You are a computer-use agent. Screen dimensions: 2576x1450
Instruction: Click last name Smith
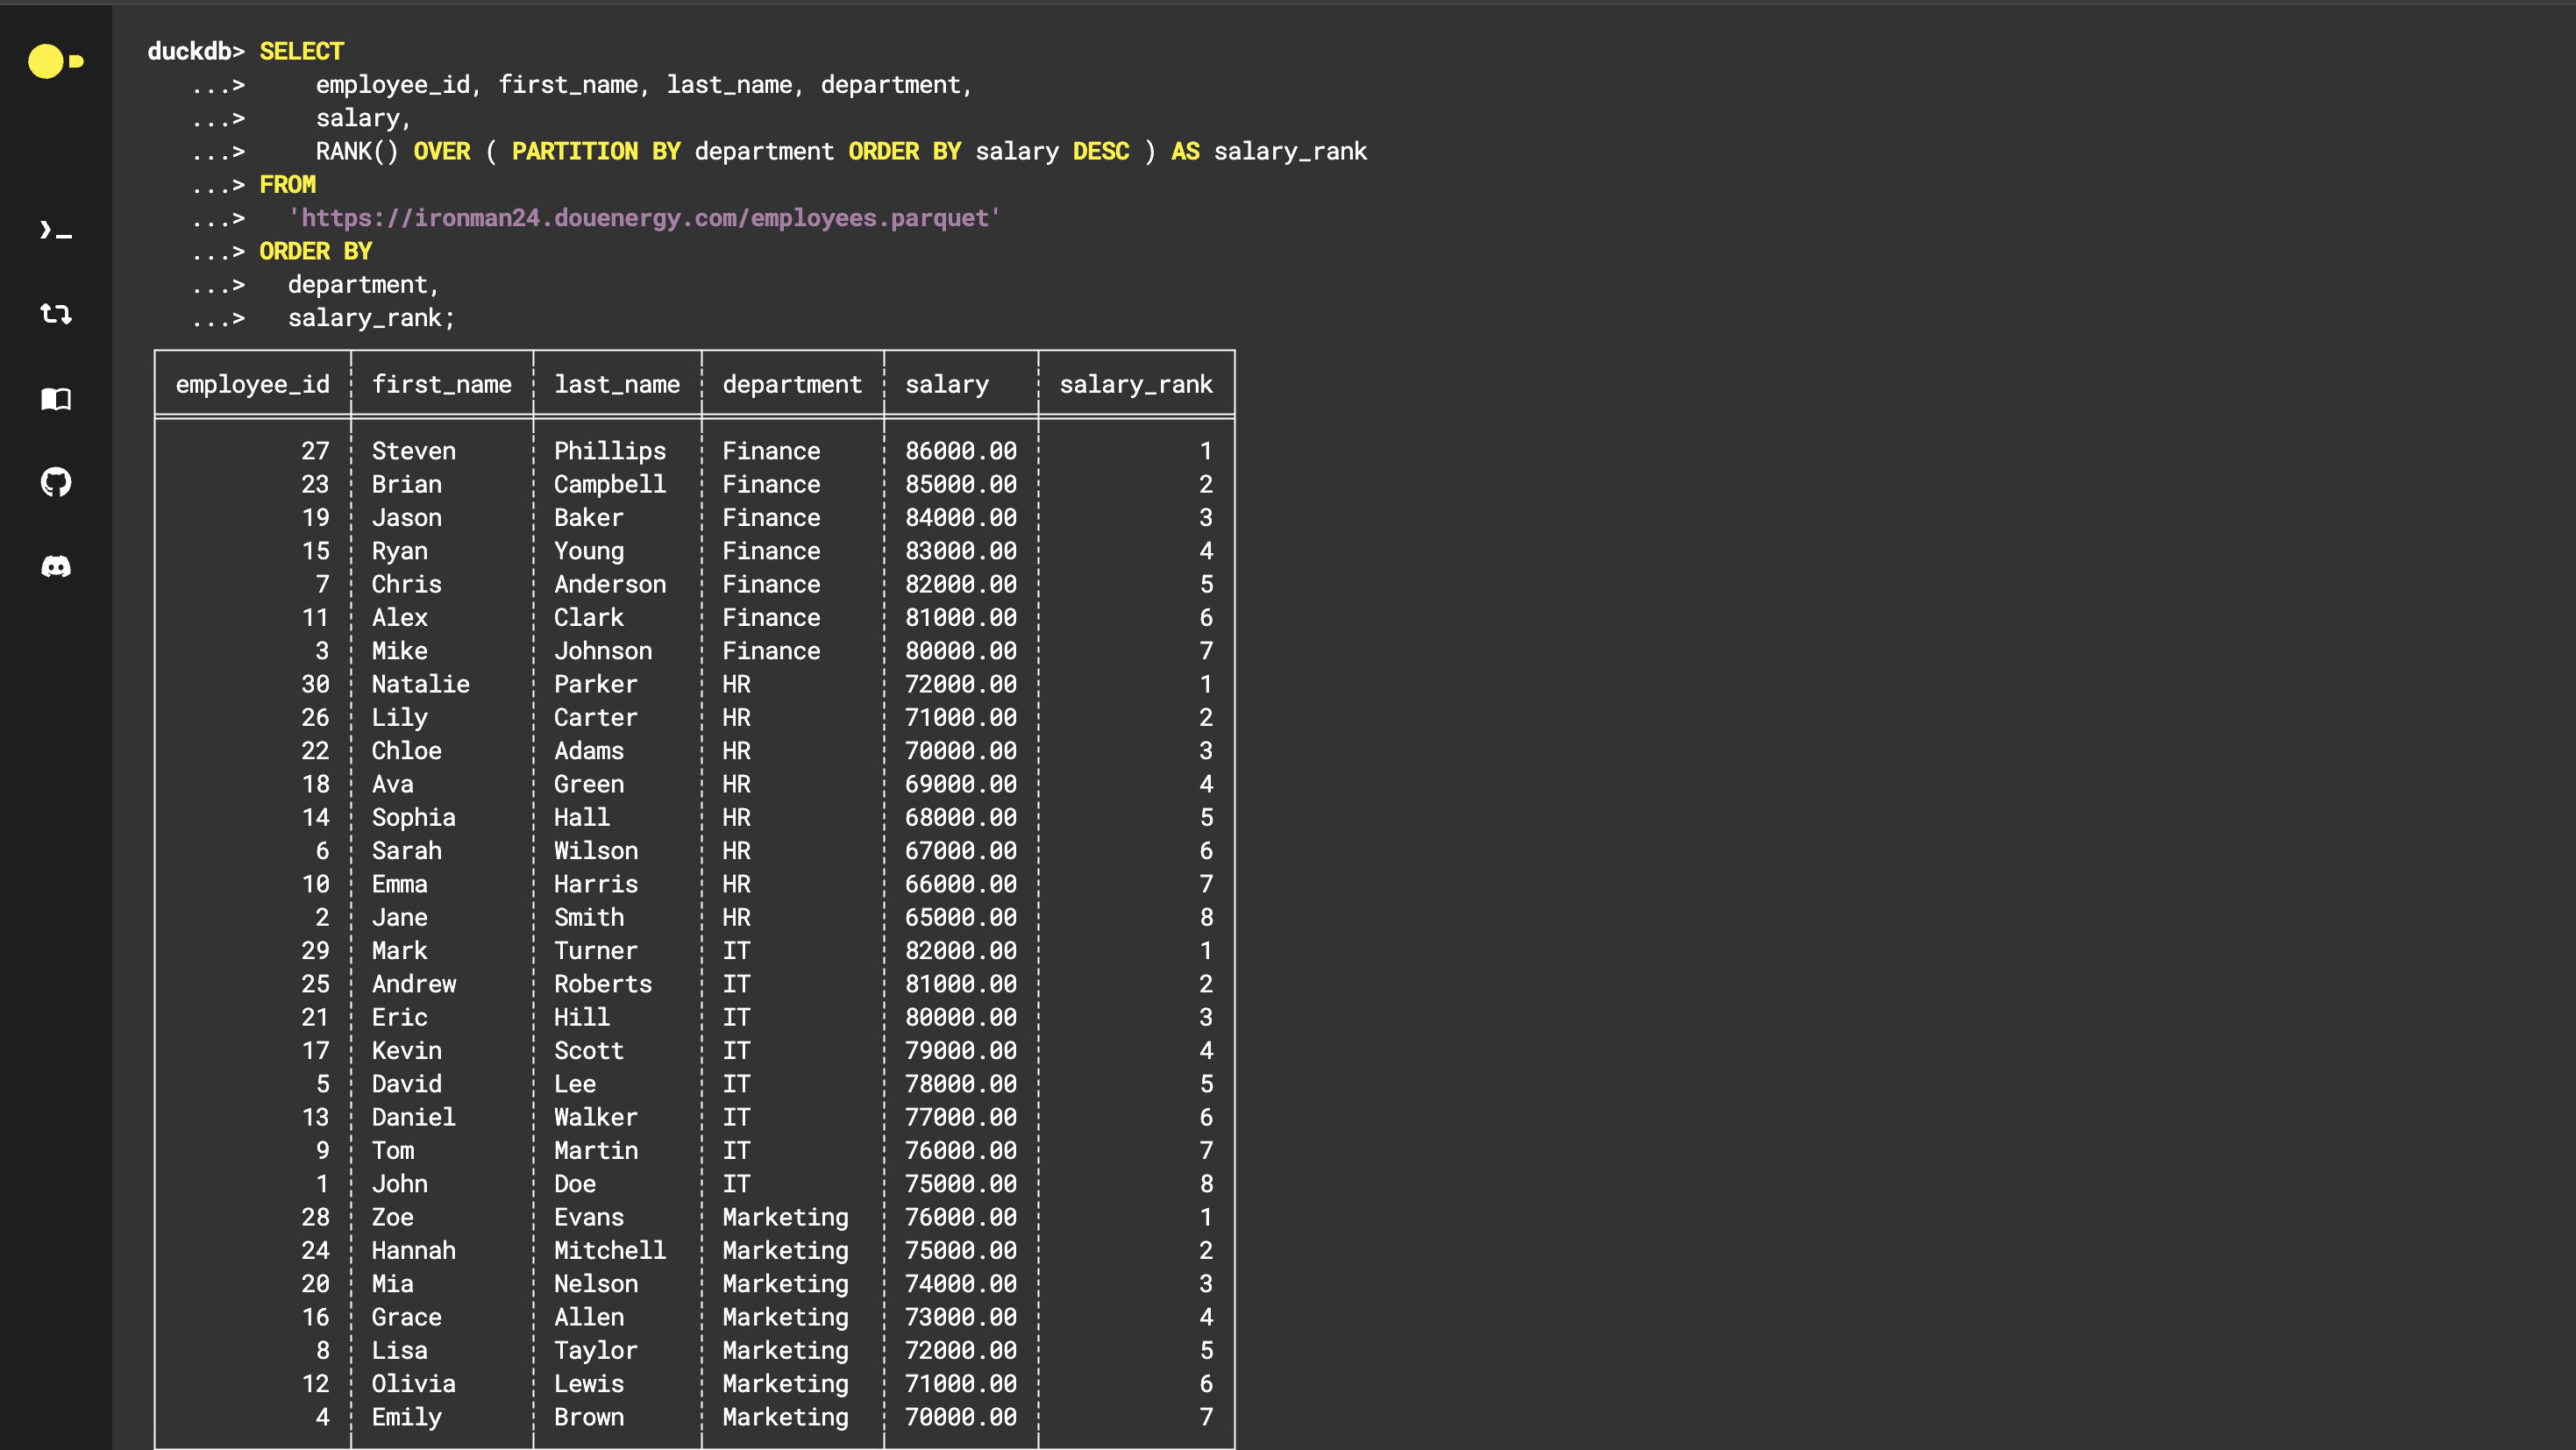[x=589, y=917]
